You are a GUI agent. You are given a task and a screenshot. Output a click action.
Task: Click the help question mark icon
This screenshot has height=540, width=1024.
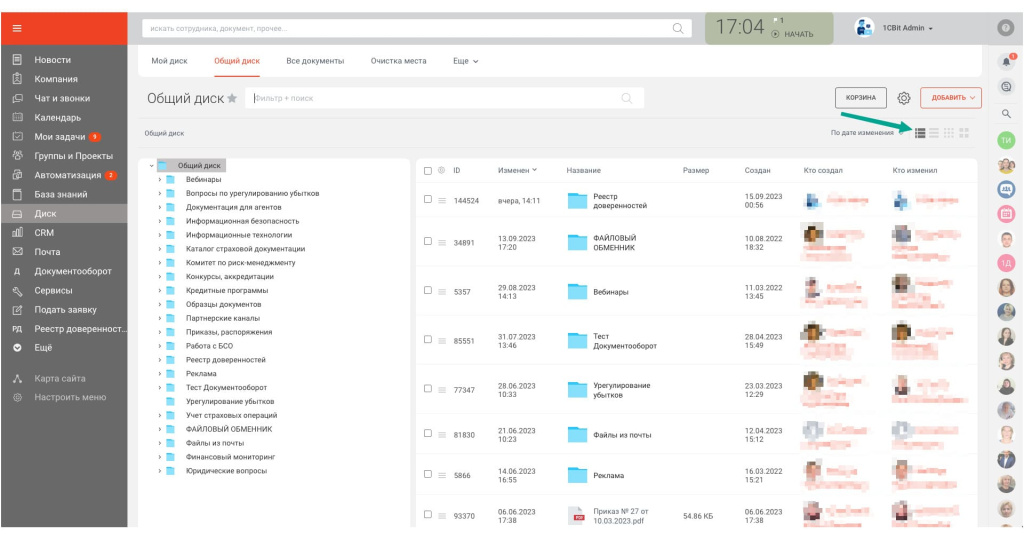1006,28
